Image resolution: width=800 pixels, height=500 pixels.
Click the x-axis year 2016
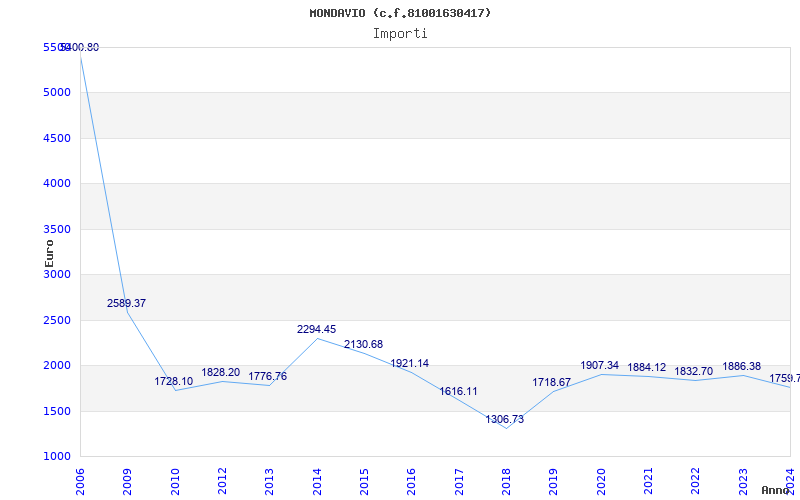point(412,482)
